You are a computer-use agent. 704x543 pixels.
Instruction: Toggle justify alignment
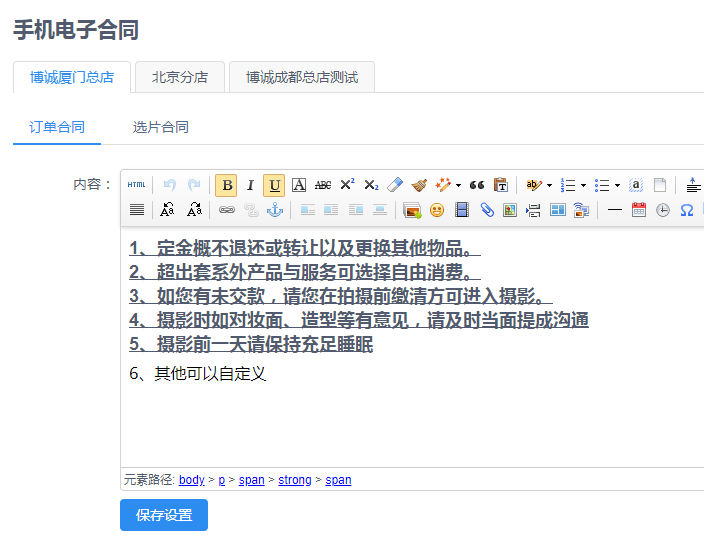tap(137, 210)
